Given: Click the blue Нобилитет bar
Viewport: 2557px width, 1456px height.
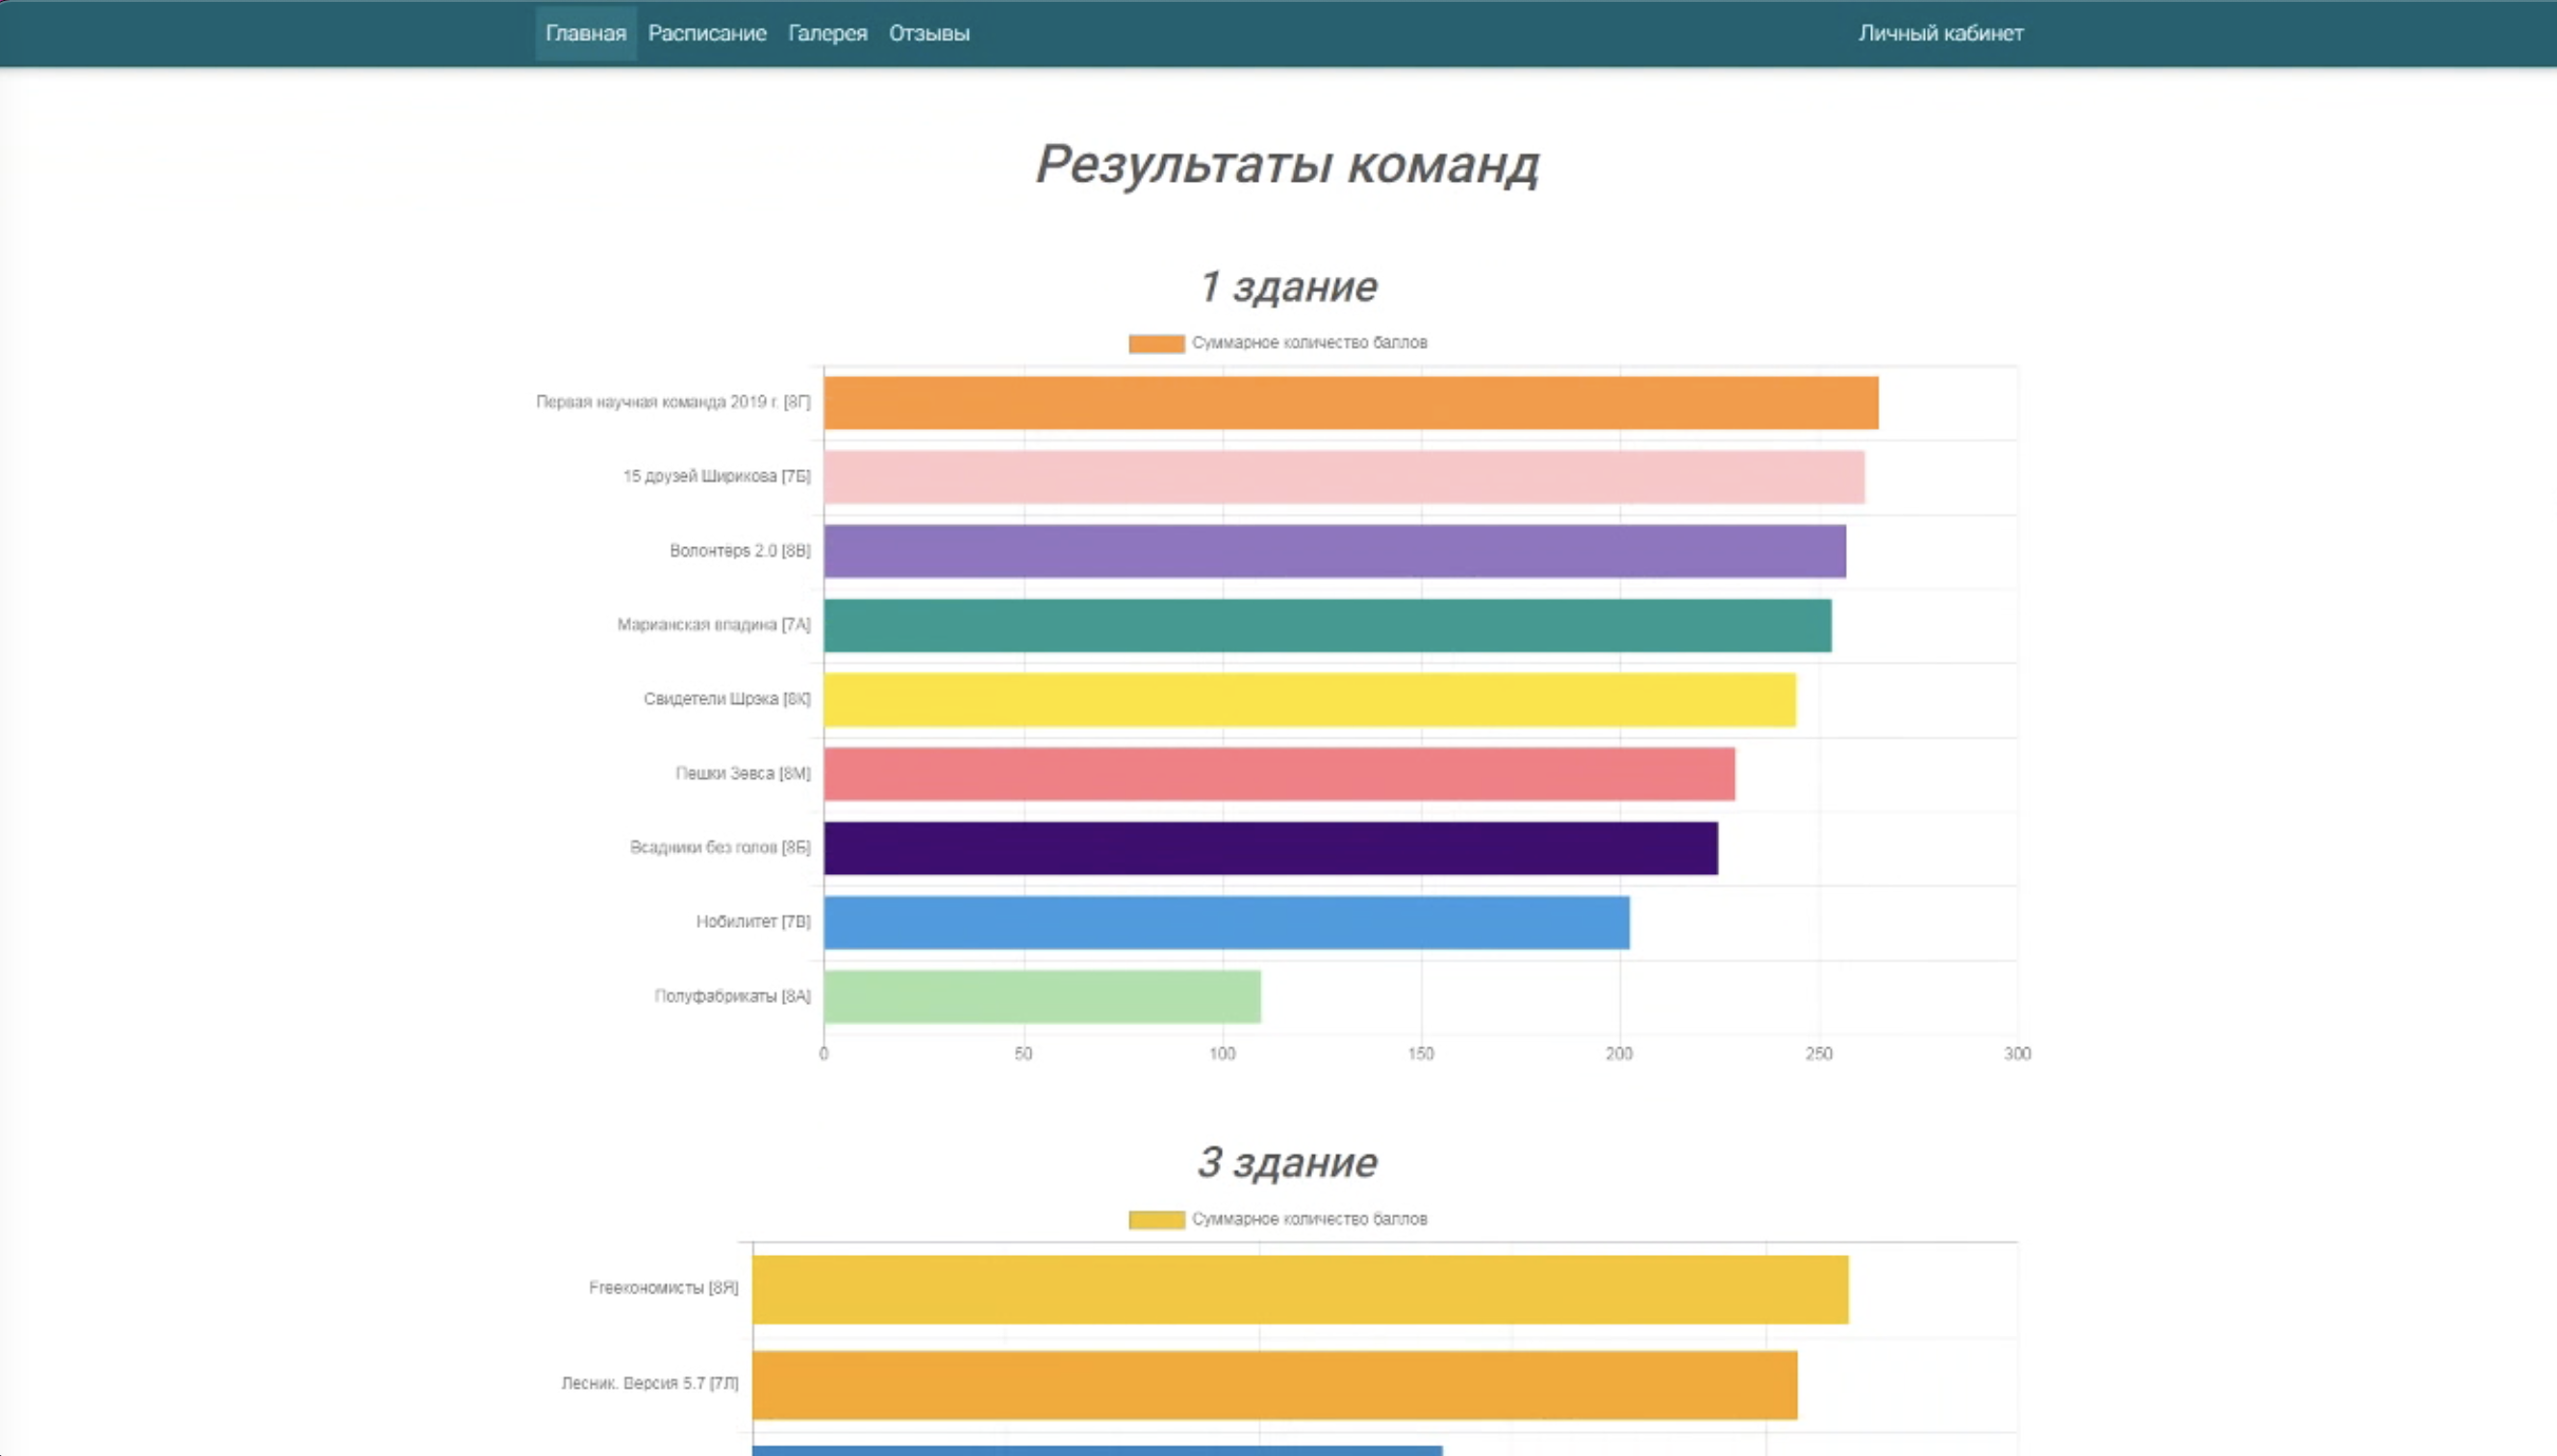Looking at the screenshot, I should tap(1227, 922).
